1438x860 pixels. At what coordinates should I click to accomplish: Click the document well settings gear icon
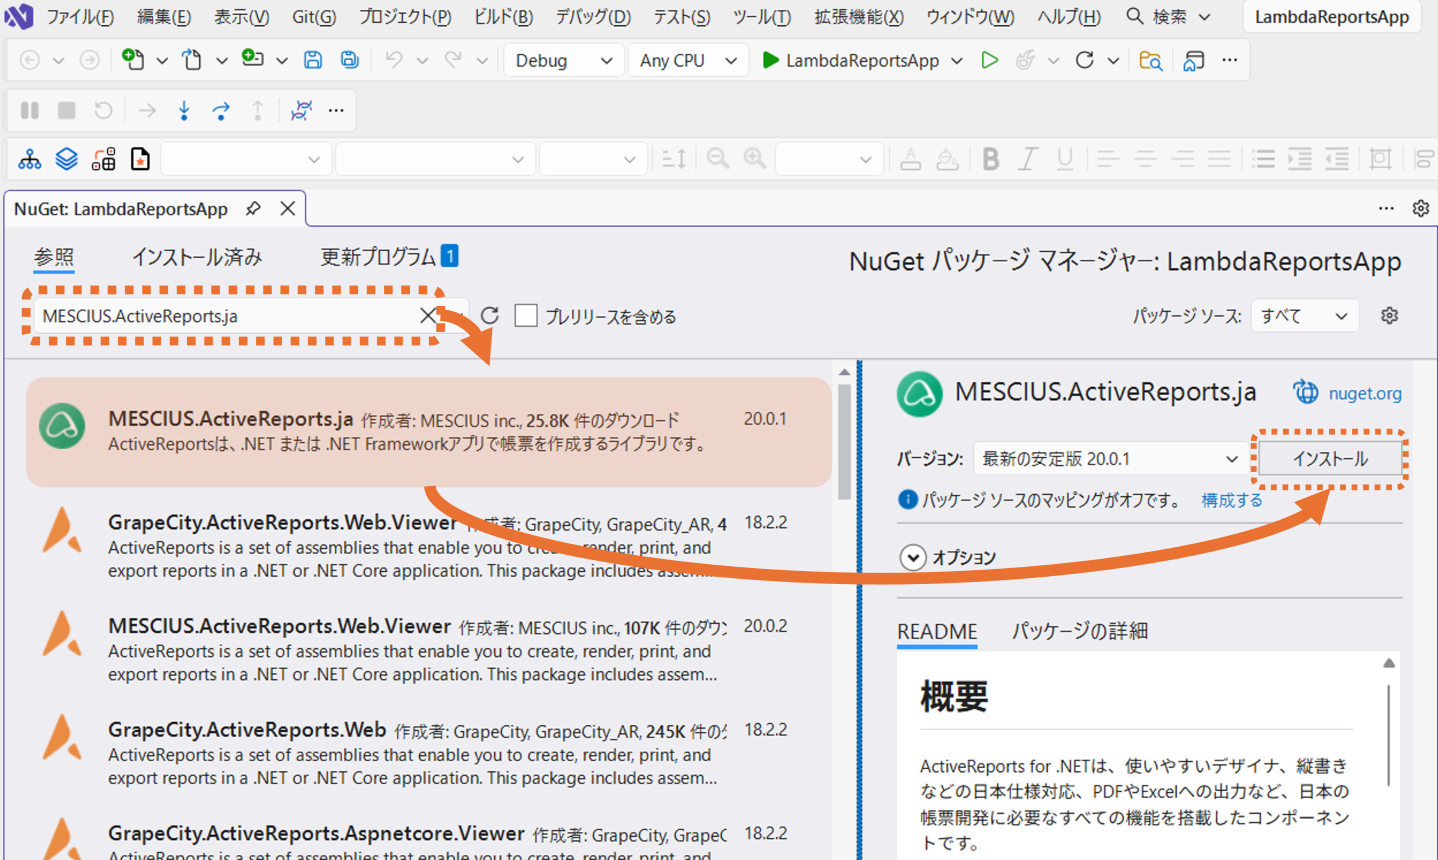pyautogui.click(x=1420, y=208)
